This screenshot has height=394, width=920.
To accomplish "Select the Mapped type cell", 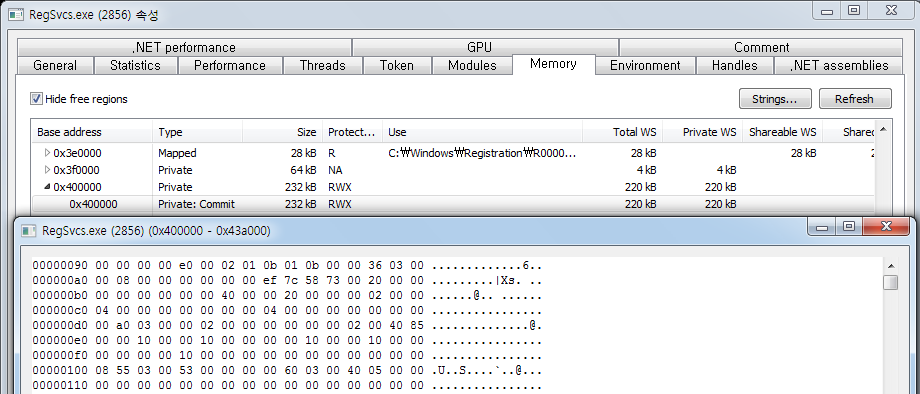I will (177, 153).
